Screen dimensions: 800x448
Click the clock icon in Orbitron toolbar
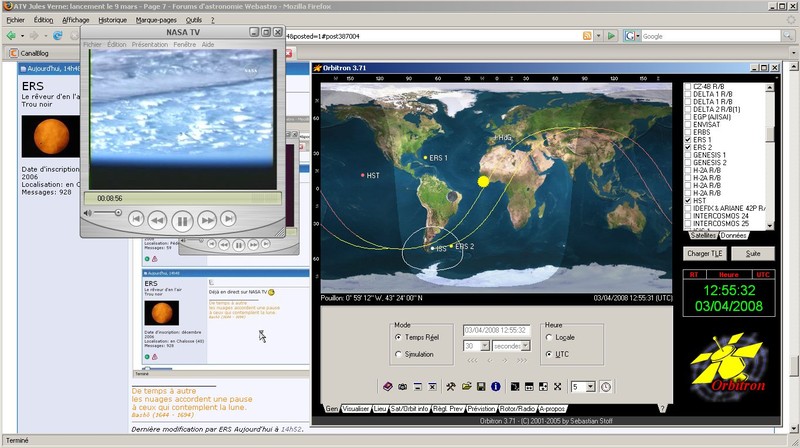coord(606,387)
